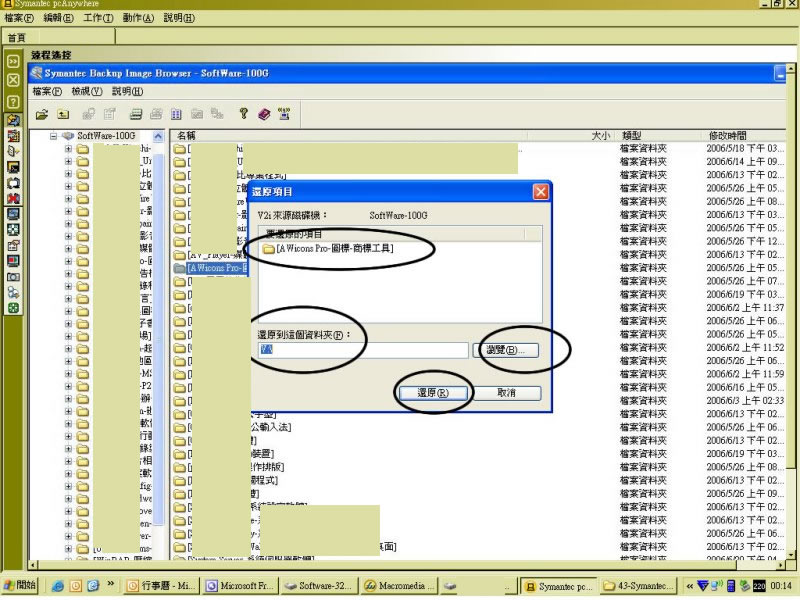Click the green stacked-drives toolbar icon
Image resolution: width=800 pixels, height=600 pixels.
tap(136, 114)
